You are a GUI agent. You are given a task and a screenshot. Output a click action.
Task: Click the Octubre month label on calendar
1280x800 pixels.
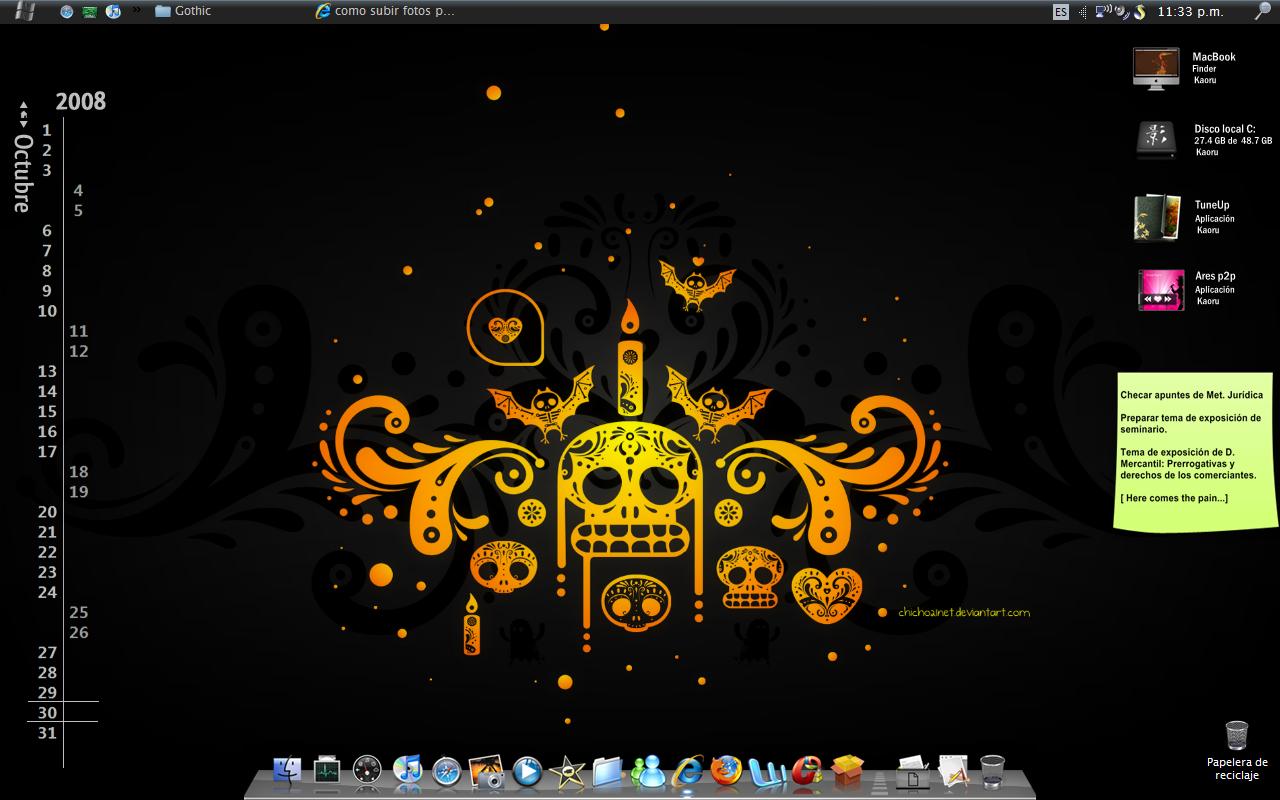tap(22, 172)
